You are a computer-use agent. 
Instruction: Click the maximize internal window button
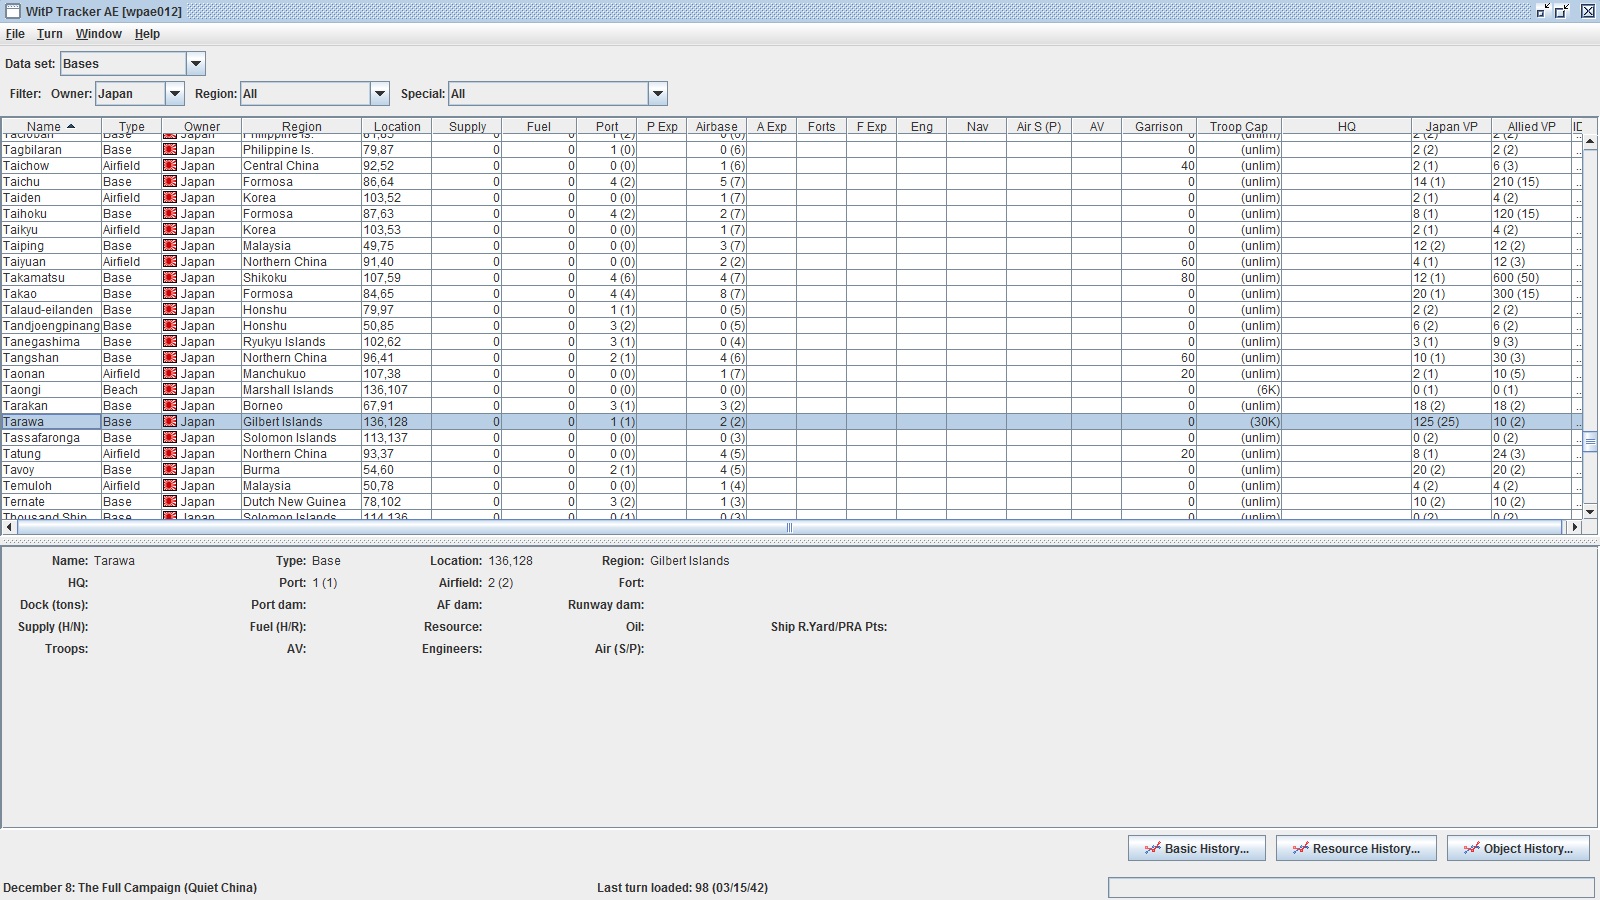[x=1563, y=11]
